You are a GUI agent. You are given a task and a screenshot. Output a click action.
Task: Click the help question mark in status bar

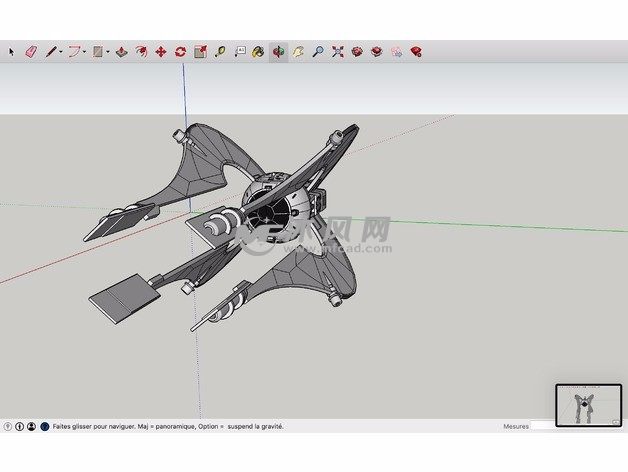pyautogui.click(x=8, y=426)
